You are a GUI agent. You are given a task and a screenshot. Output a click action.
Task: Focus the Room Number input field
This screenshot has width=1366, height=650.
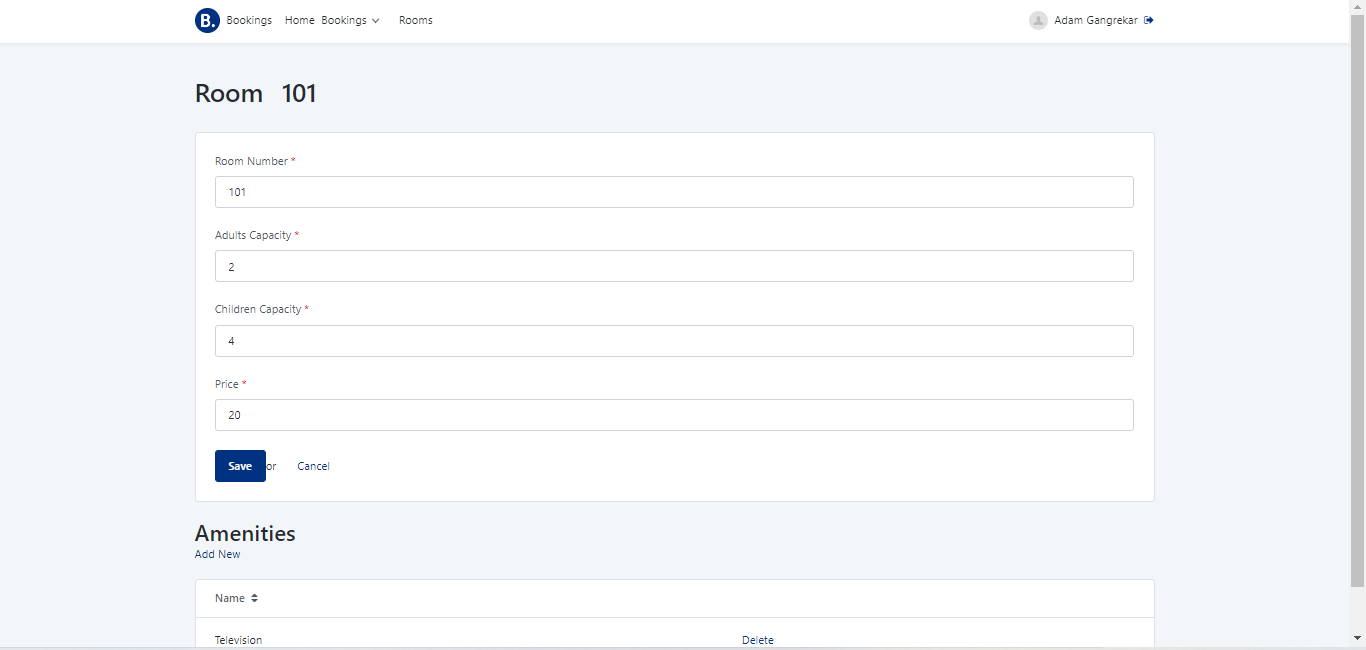point(674,192)
